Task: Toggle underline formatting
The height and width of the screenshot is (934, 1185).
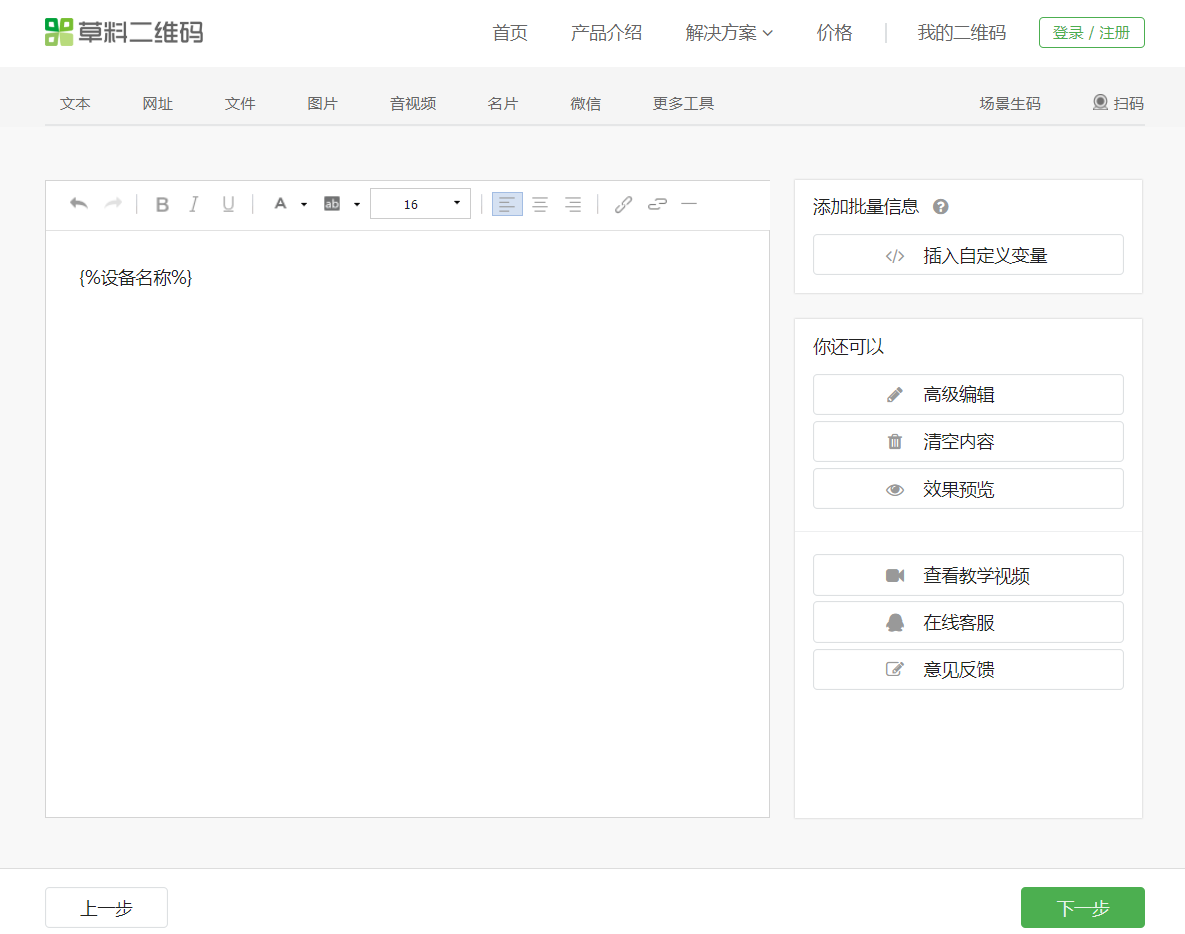Action: [228, 204]
